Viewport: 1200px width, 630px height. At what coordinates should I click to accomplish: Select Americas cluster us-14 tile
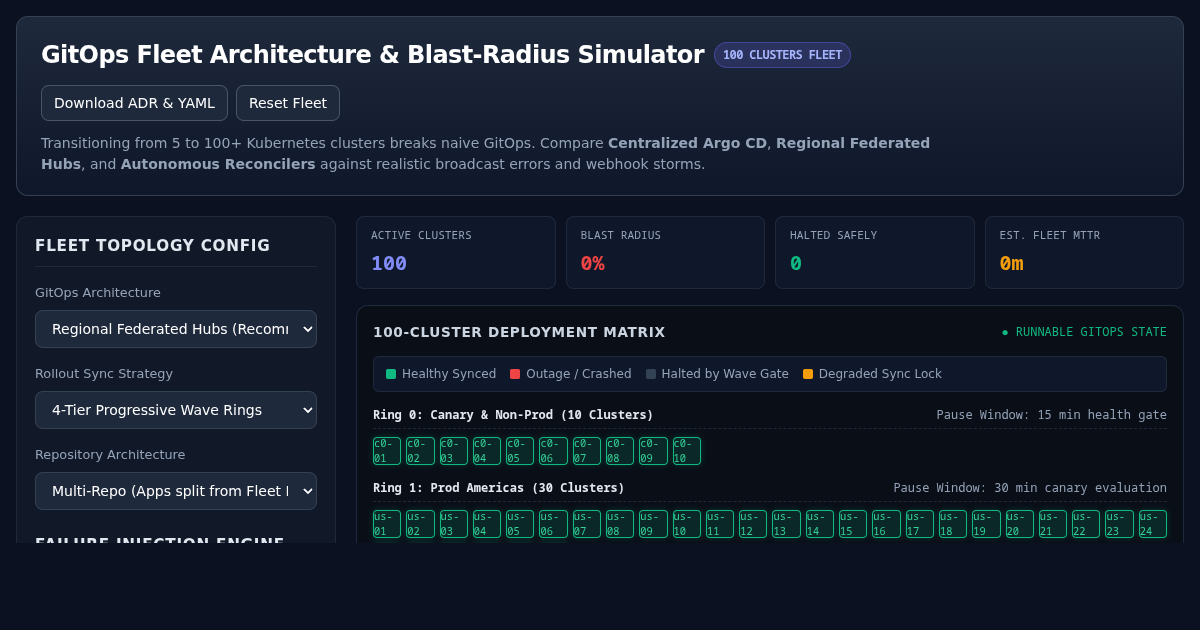pyautogui.click(x=820, y=524)
